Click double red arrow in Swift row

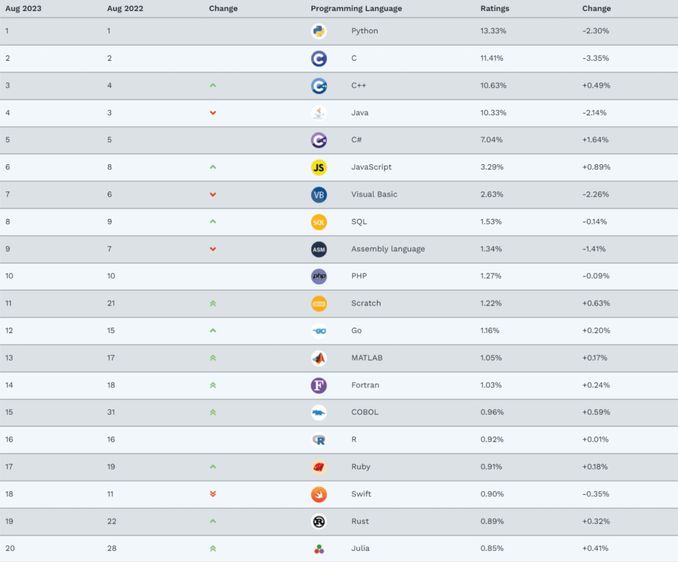pos(213,494)
